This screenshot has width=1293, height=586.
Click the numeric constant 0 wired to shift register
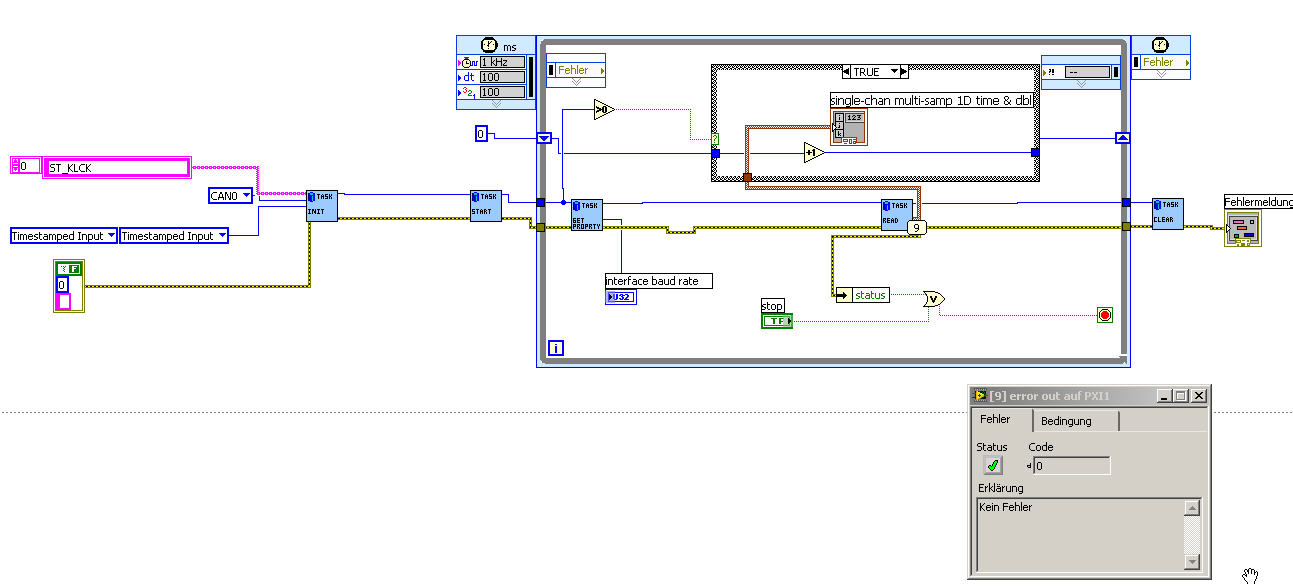[x=481, y=133]
